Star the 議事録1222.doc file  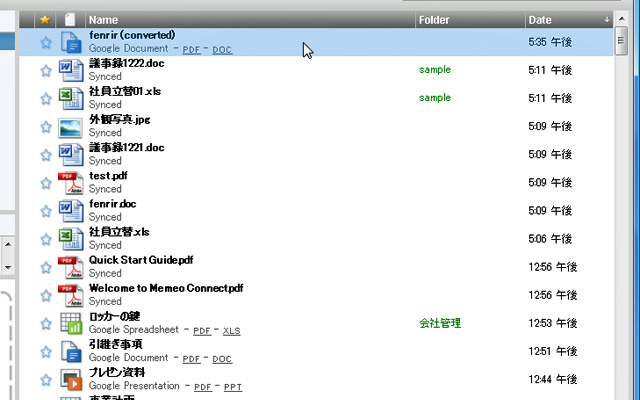46,70
